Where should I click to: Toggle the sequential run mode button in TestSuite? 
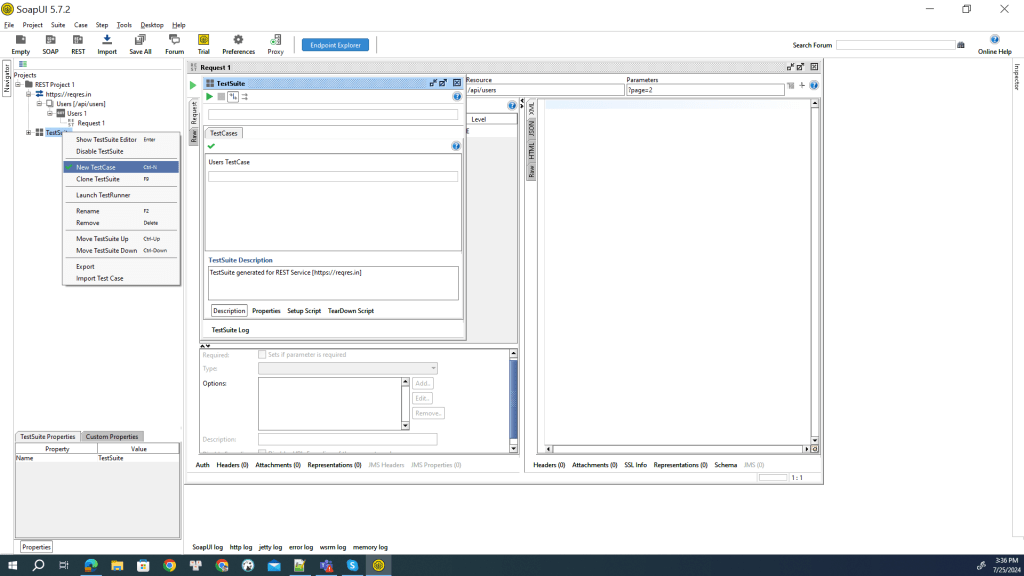pyautogui.click(x=233, y=97)
